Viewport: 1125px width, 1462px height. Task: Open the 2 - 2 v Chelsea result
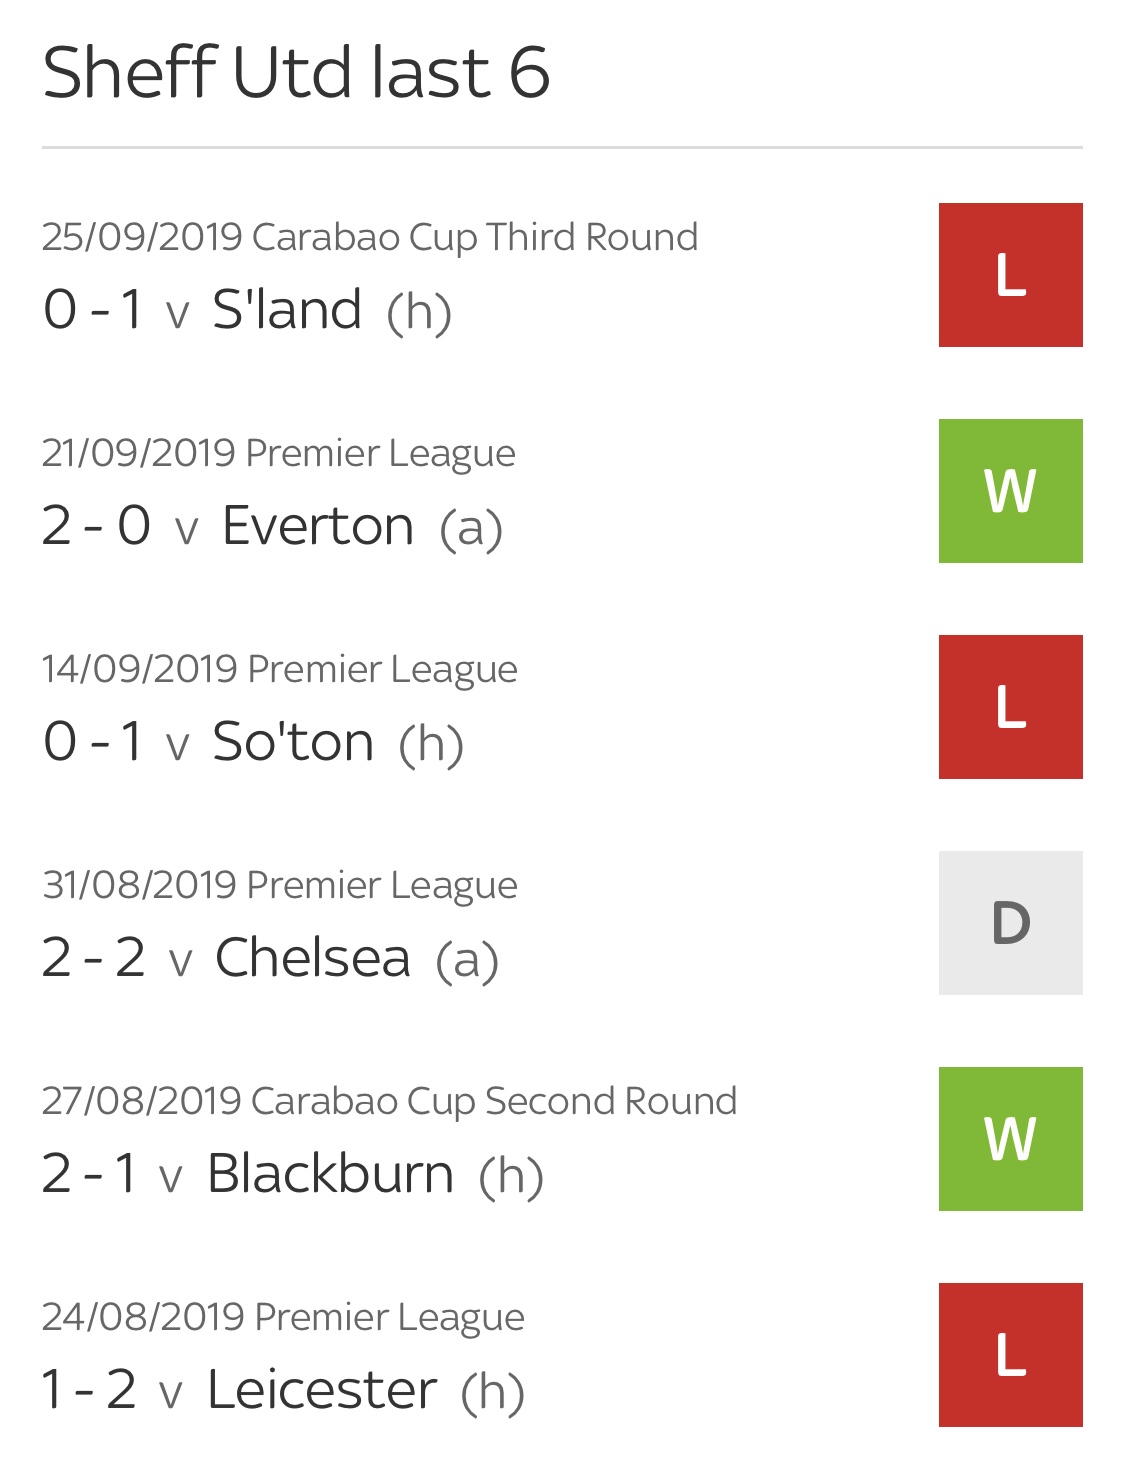(270, 958)
